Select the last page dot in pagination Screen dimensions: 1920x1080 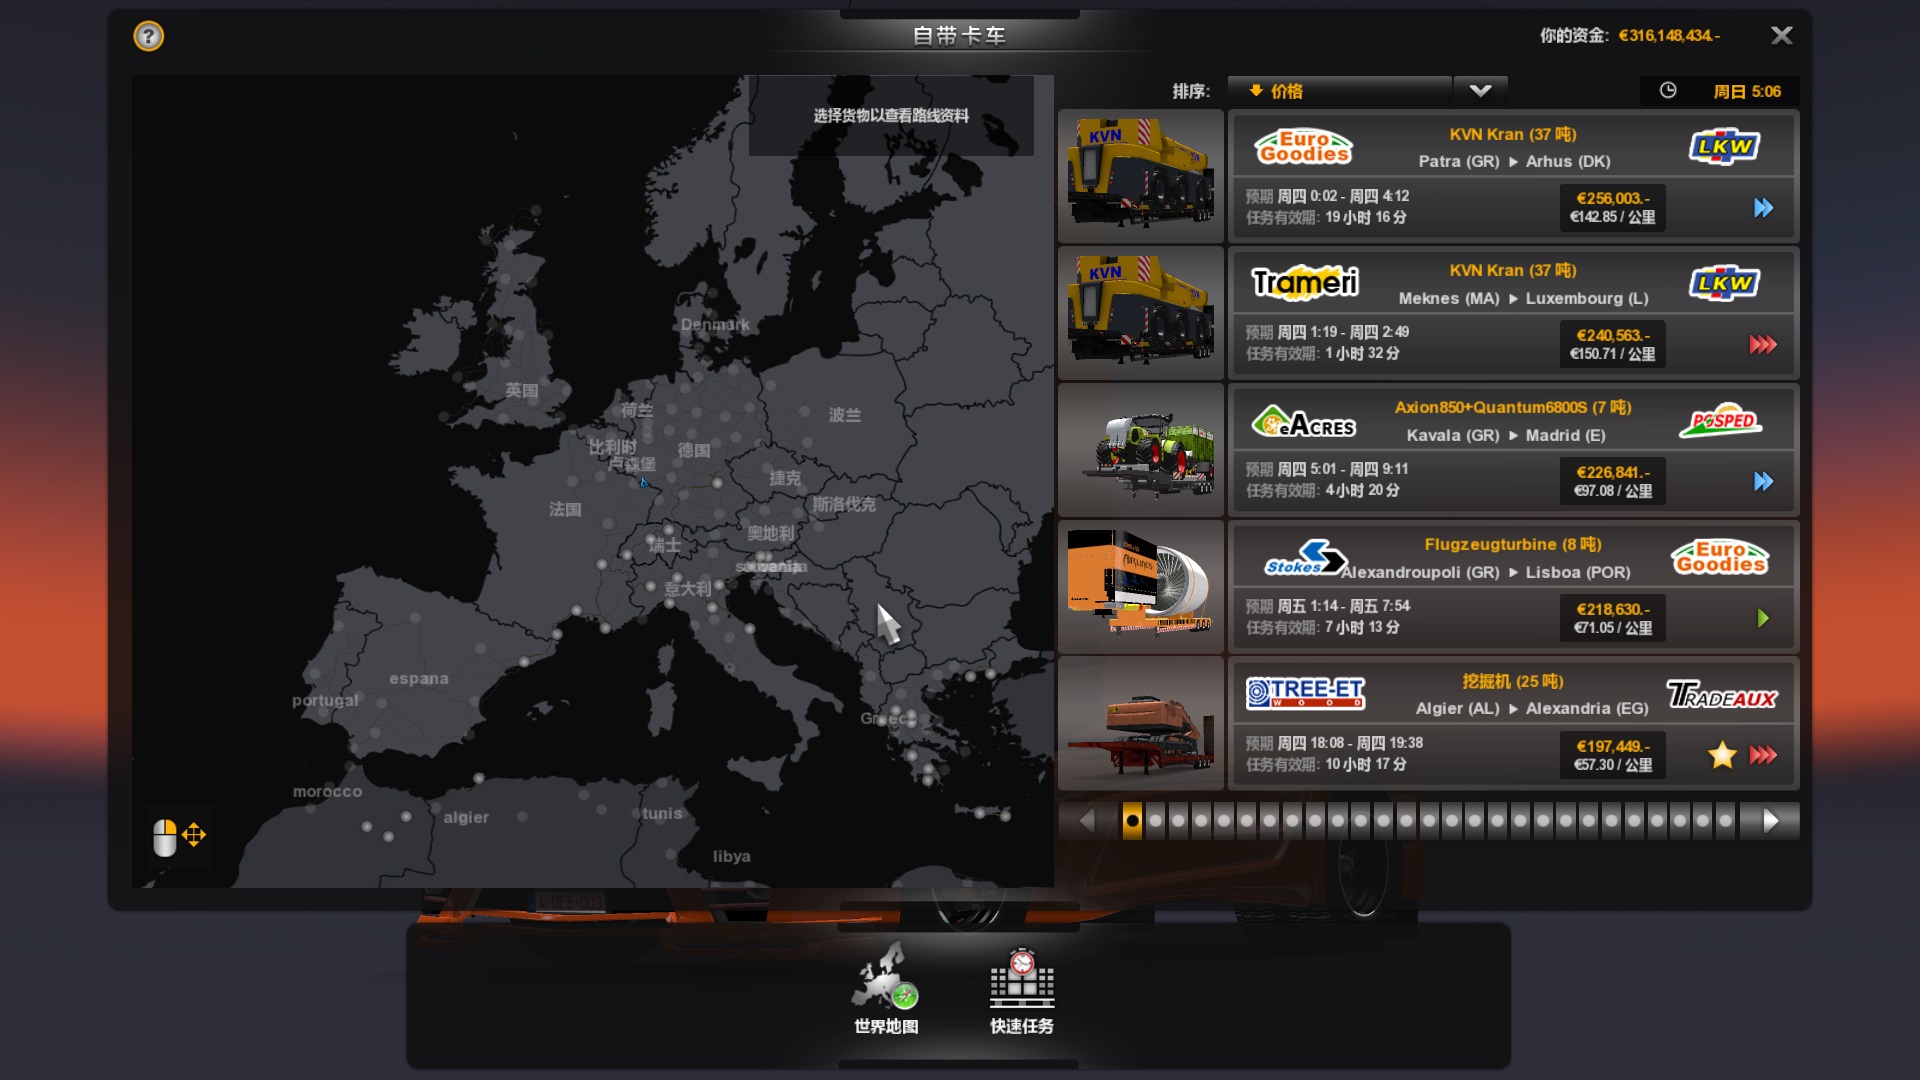coord(1725,821)
